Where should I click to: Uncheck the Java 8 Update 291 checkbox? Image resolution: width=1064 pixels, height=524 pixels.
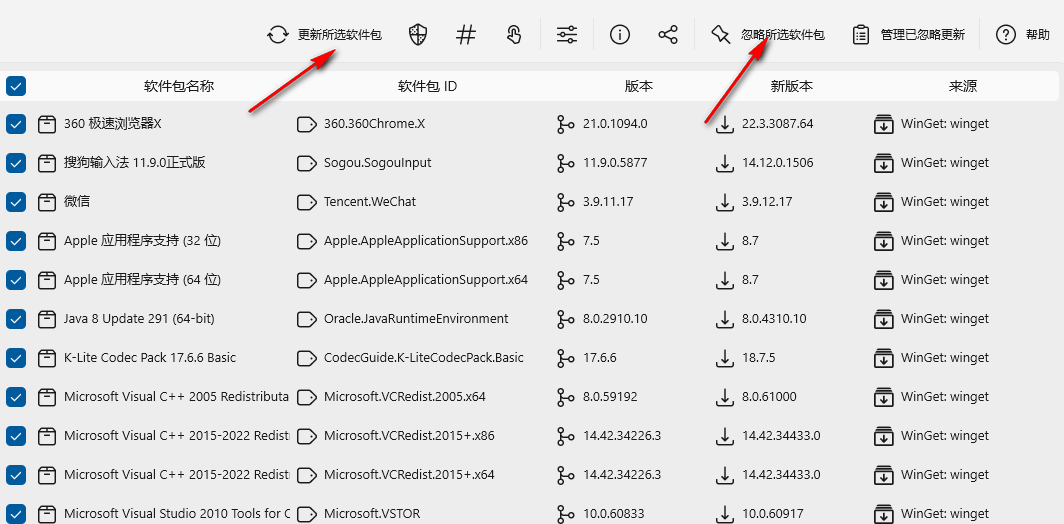point(16,318)
